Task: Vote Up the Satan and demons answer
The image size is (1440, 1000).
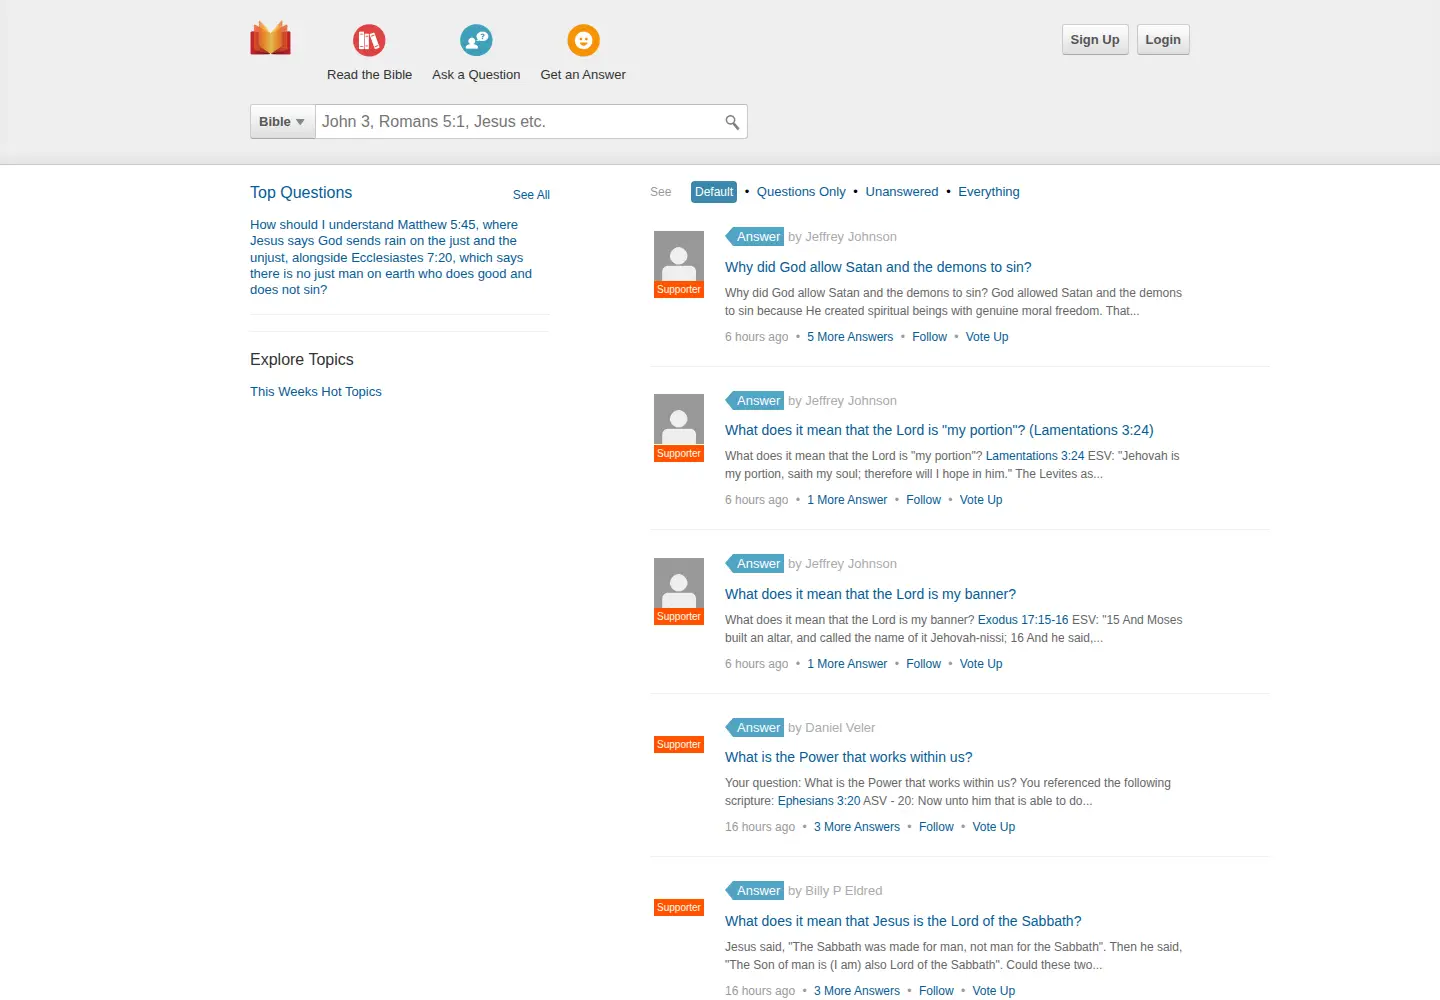Action: [987, 337]
